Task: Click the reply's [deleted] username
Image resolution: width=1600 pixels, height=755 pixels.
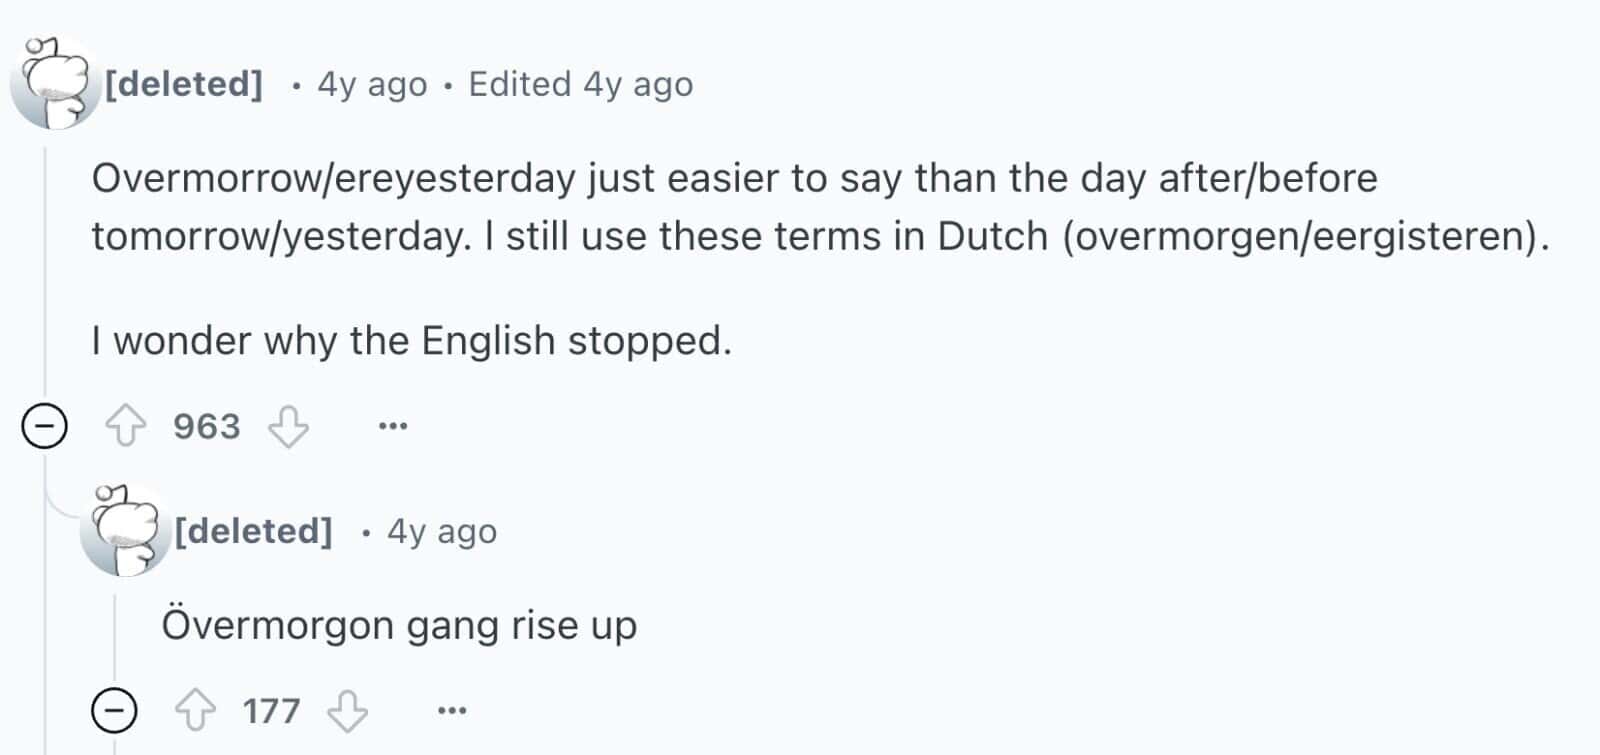Action: 253,531
